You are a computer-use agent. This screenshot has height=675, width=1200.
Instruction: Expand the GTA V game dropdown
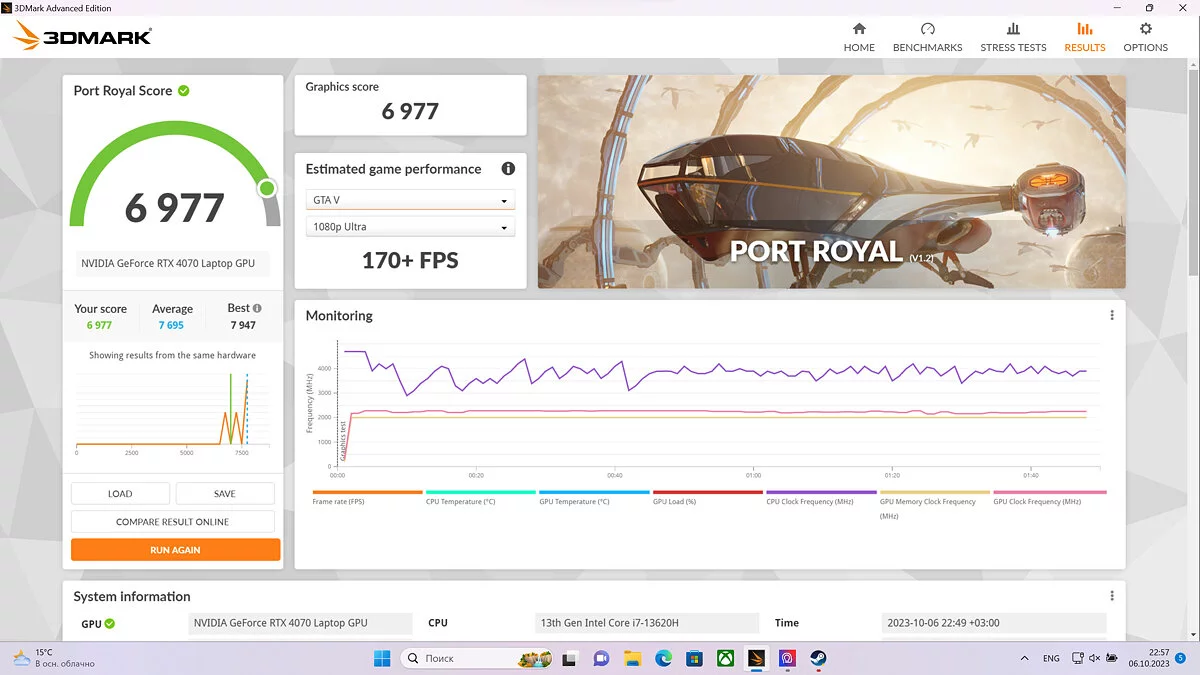click(410, 200)
